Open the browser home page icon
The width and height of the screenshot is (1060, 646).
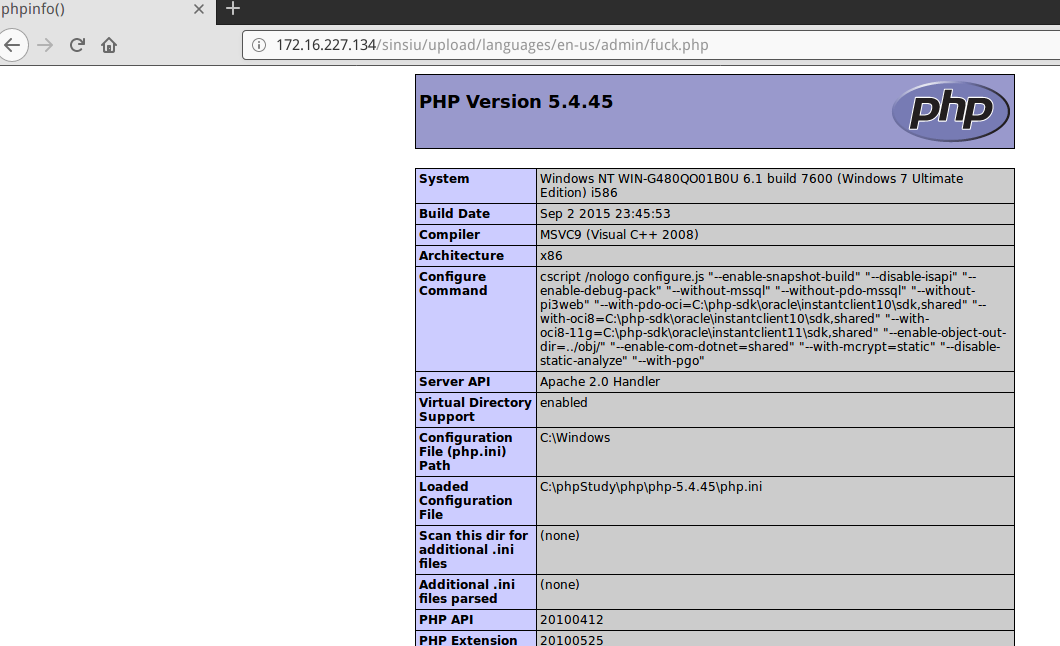pyautogui.click(x=109, y=45)
